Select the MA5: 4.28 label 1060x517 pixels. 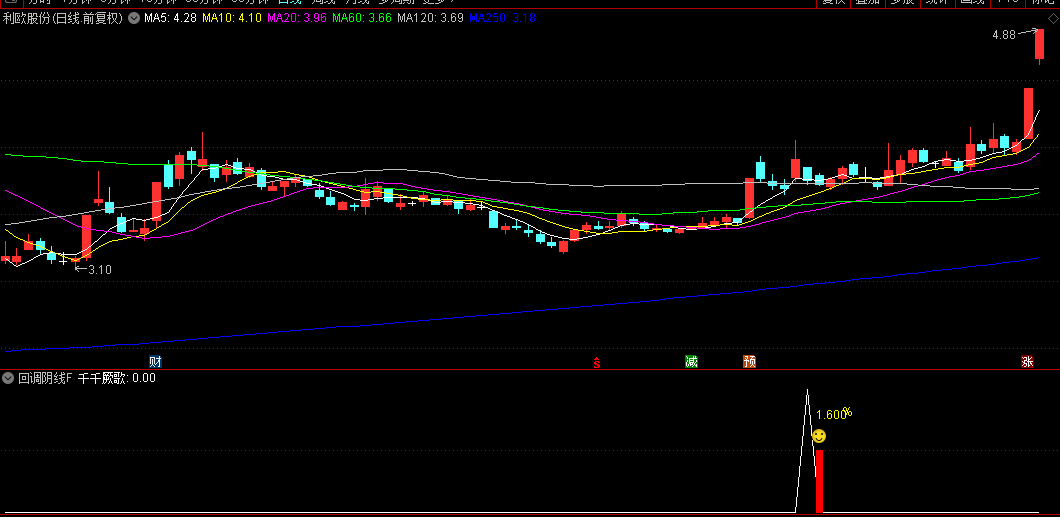pos(170,18)
